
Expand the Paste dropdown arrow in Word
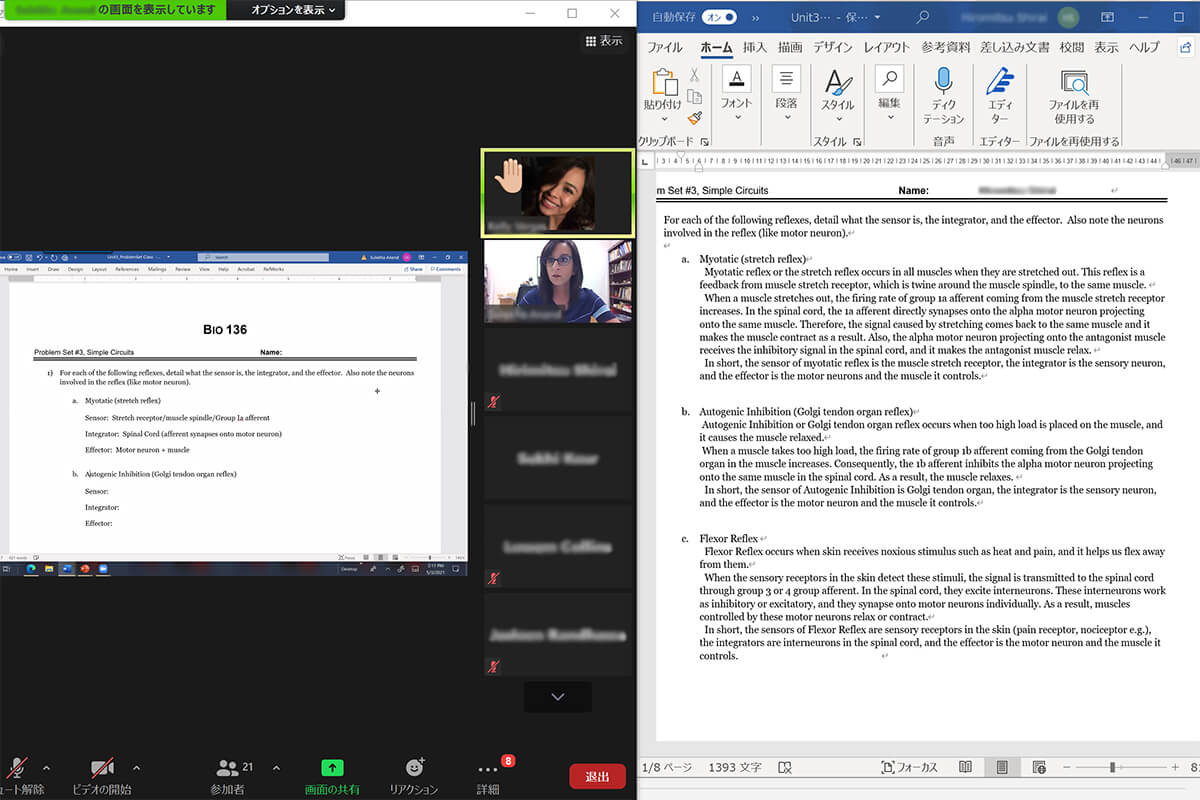663,117
